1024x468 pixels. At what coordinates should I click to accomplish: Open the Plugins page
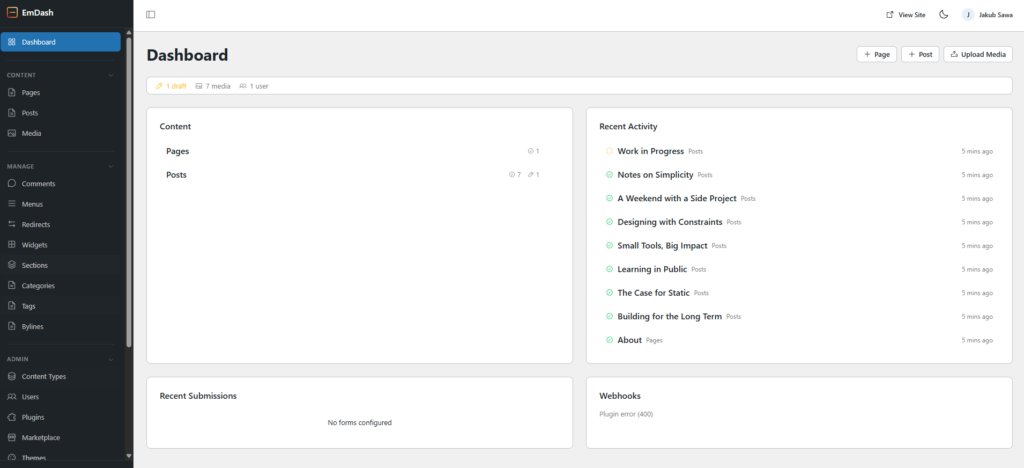33,417
